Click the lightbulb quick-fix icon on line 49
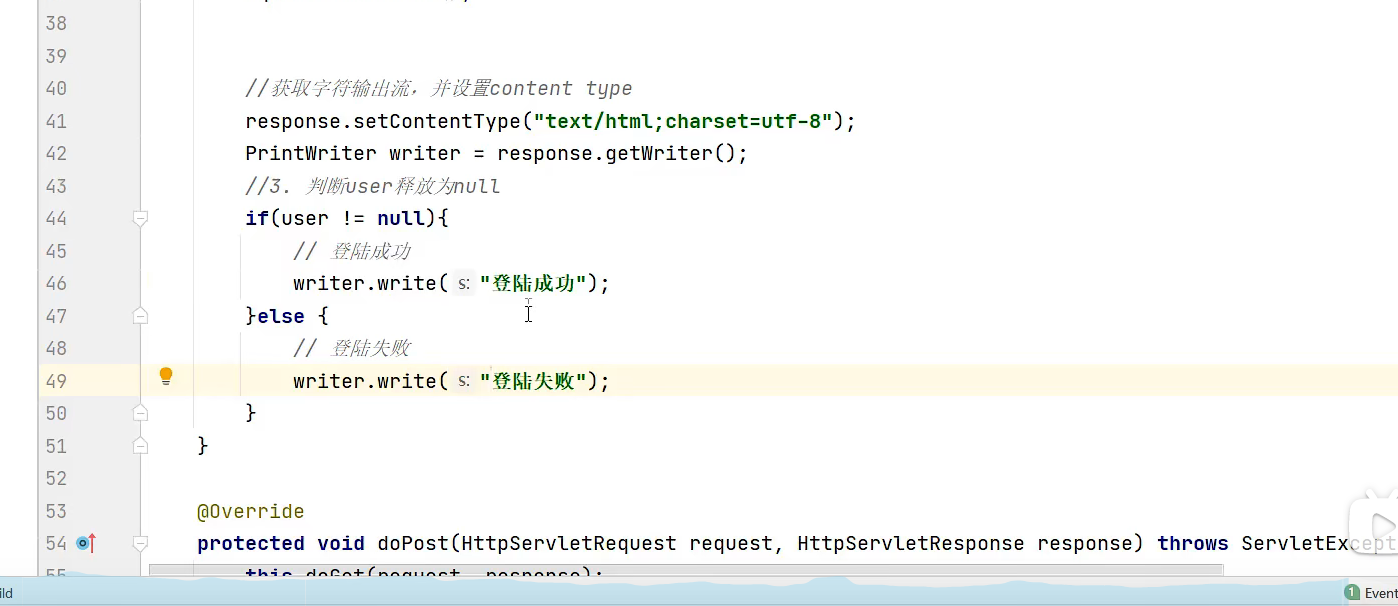The width and height of the screenshot is (1398, 606). pos(166,377)
